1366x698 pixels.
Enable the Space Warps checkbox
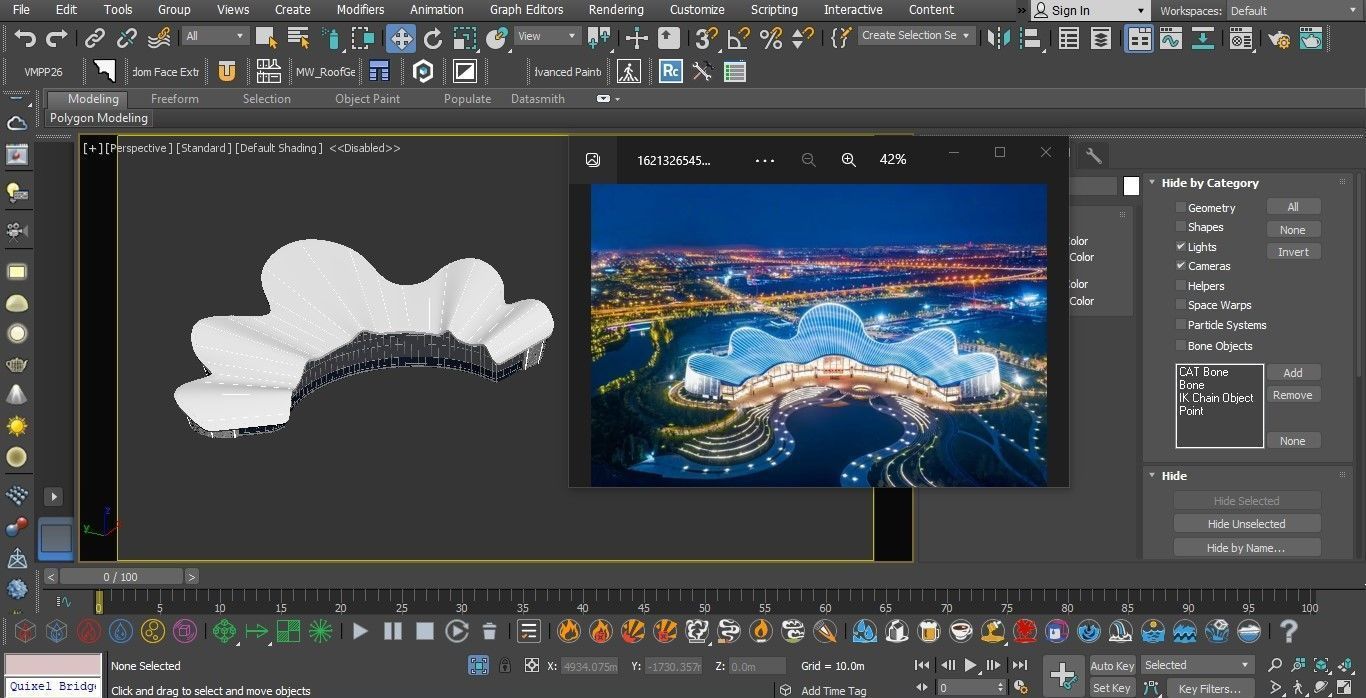coord(1181,305)
